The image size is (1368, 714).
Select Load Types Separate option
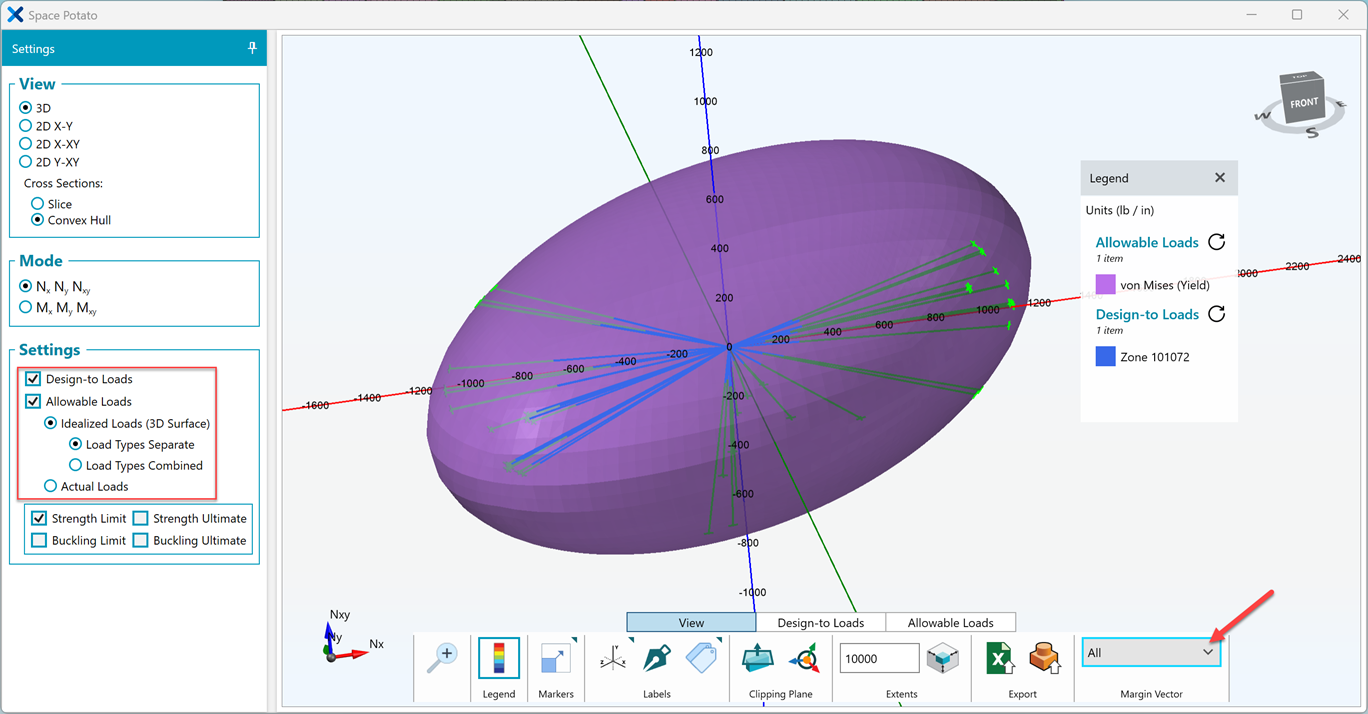pyautogui.click(x=75, y=444)
